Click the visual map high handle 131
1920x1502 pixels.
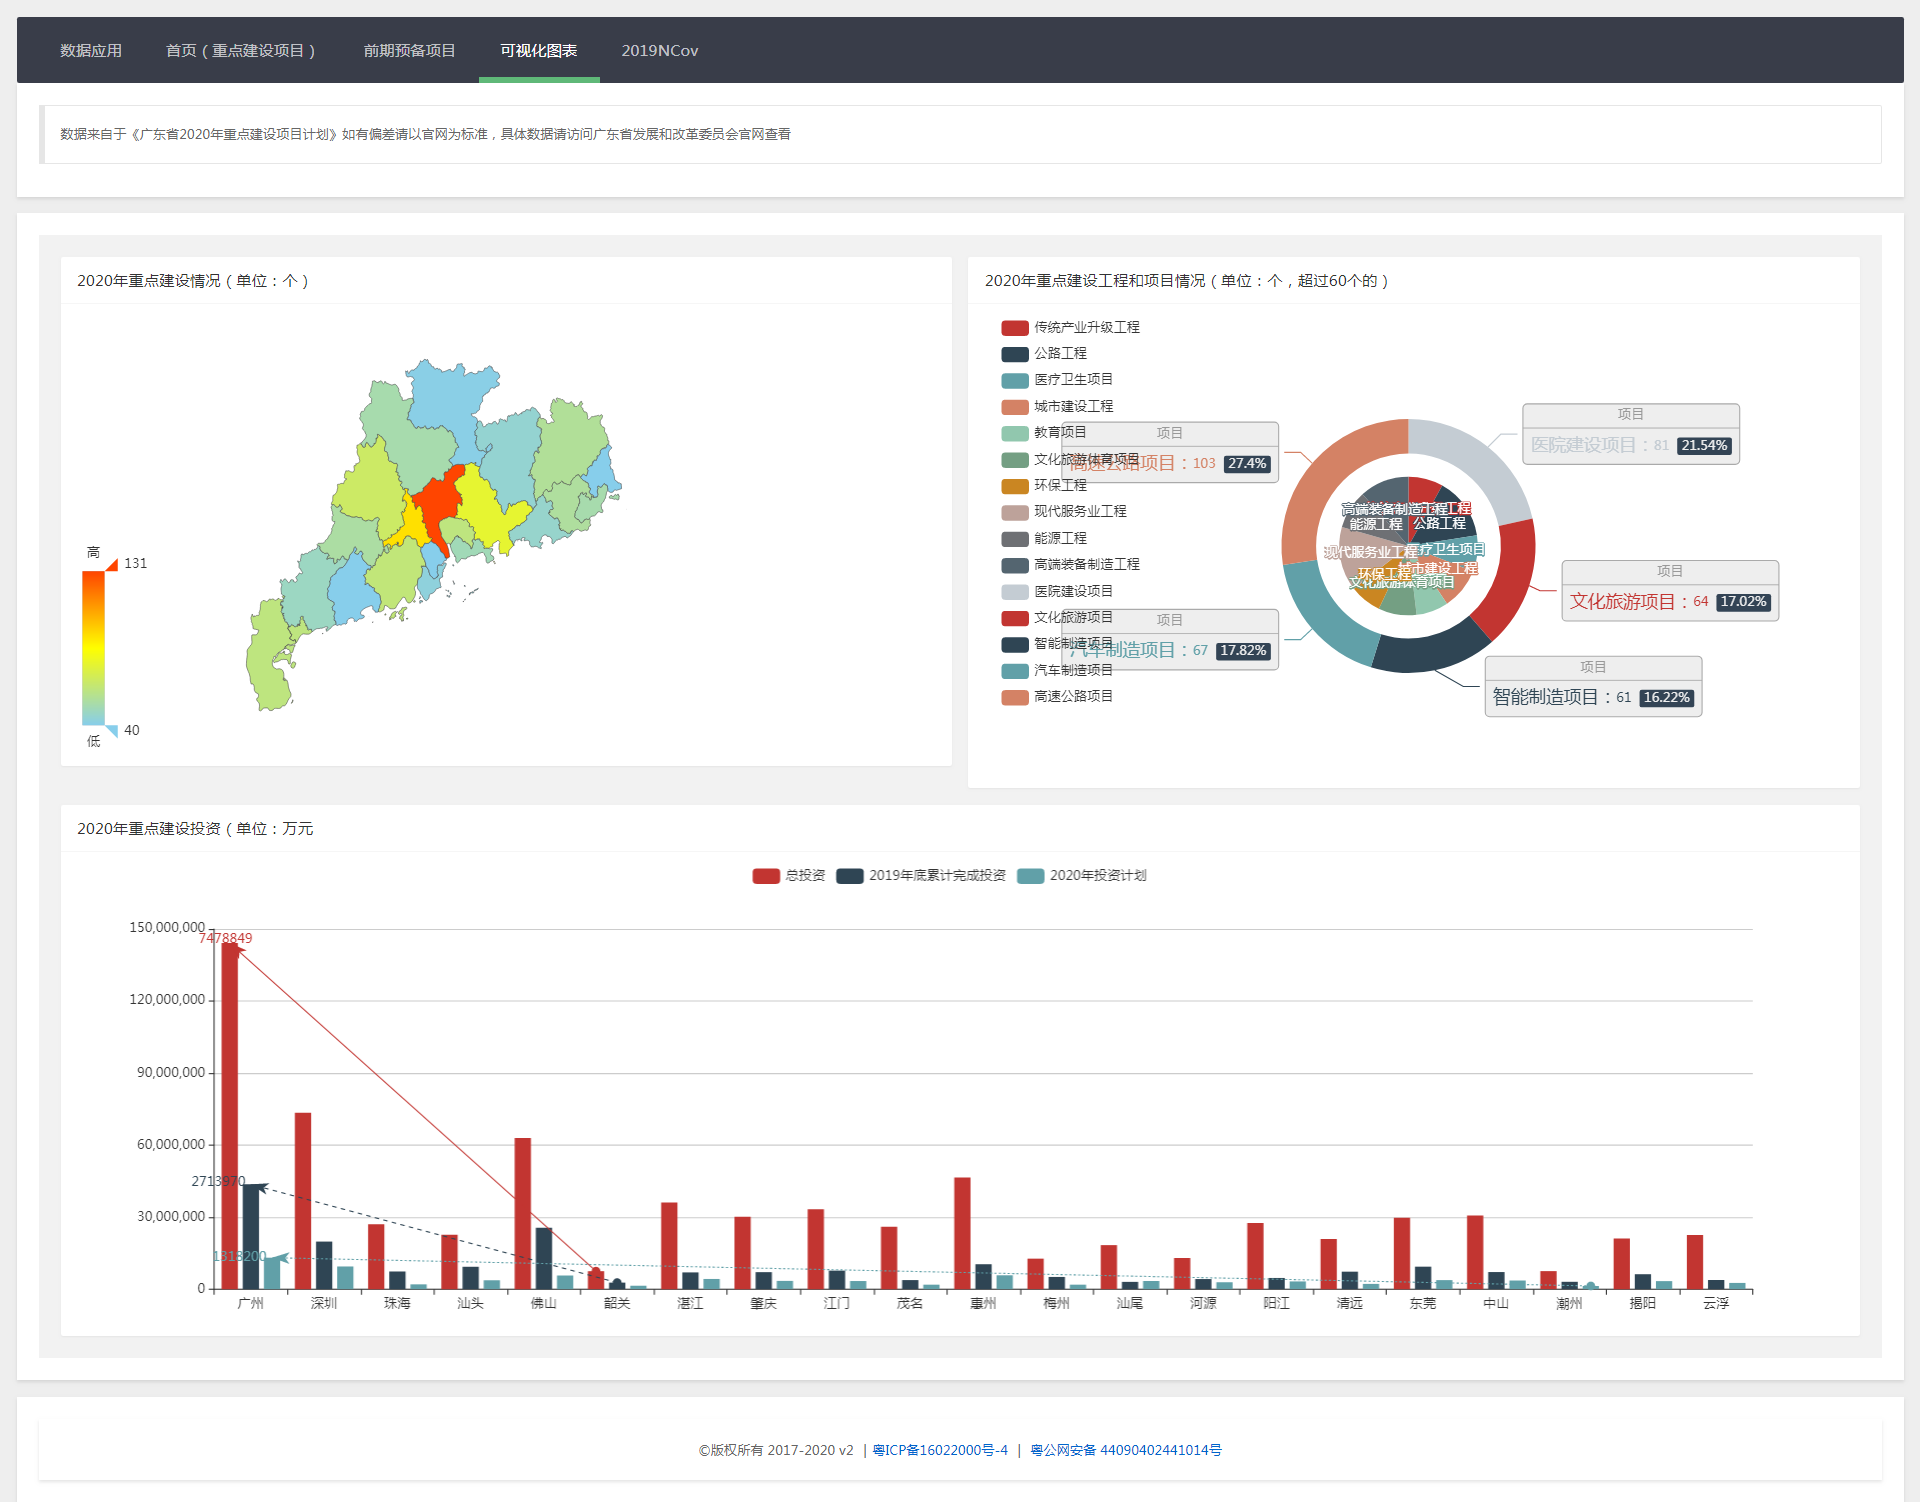tap(112, 565)
